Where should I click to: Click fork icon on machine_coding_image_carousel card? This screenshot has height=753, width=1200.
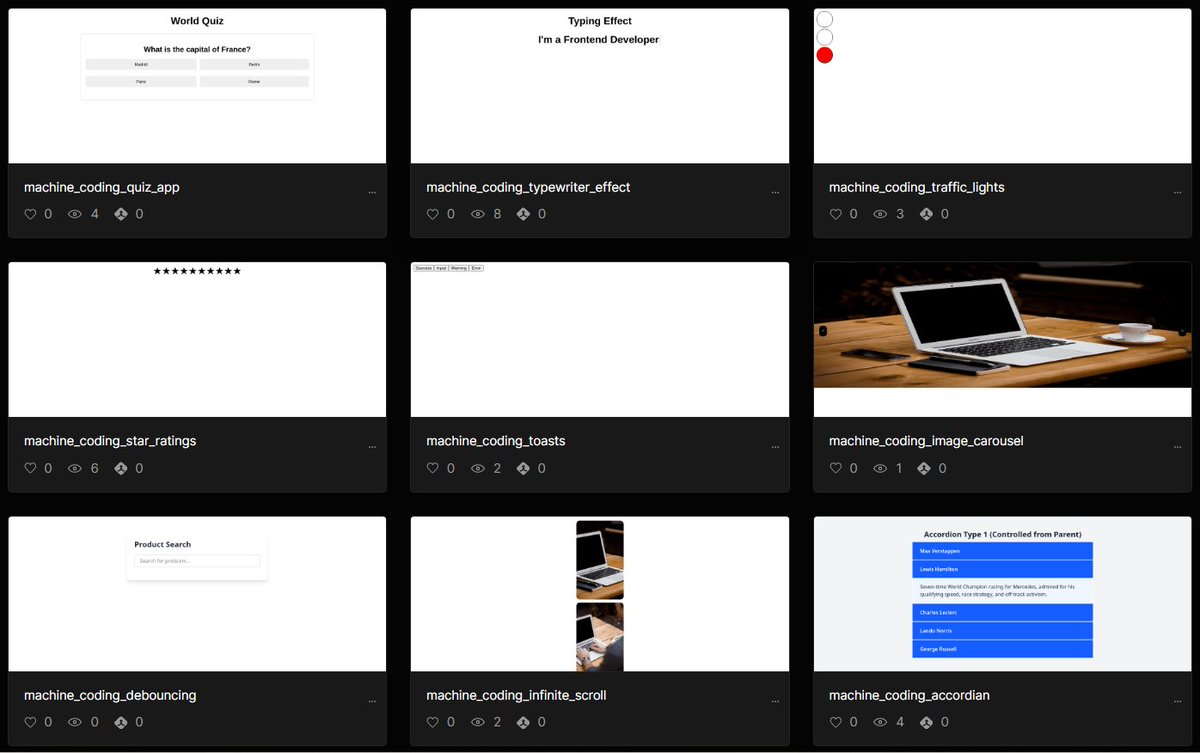coord(926,468)
